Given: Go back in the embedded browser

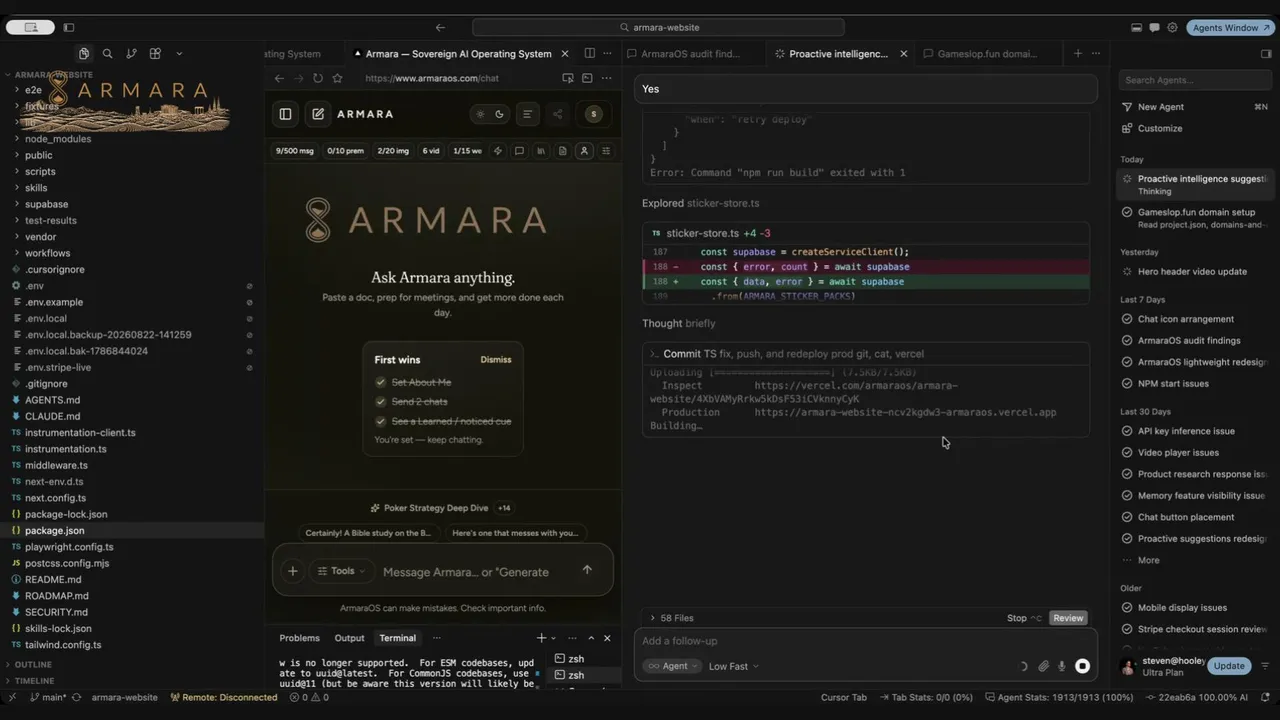Looking at the screenshot, I should coord(279,78).
